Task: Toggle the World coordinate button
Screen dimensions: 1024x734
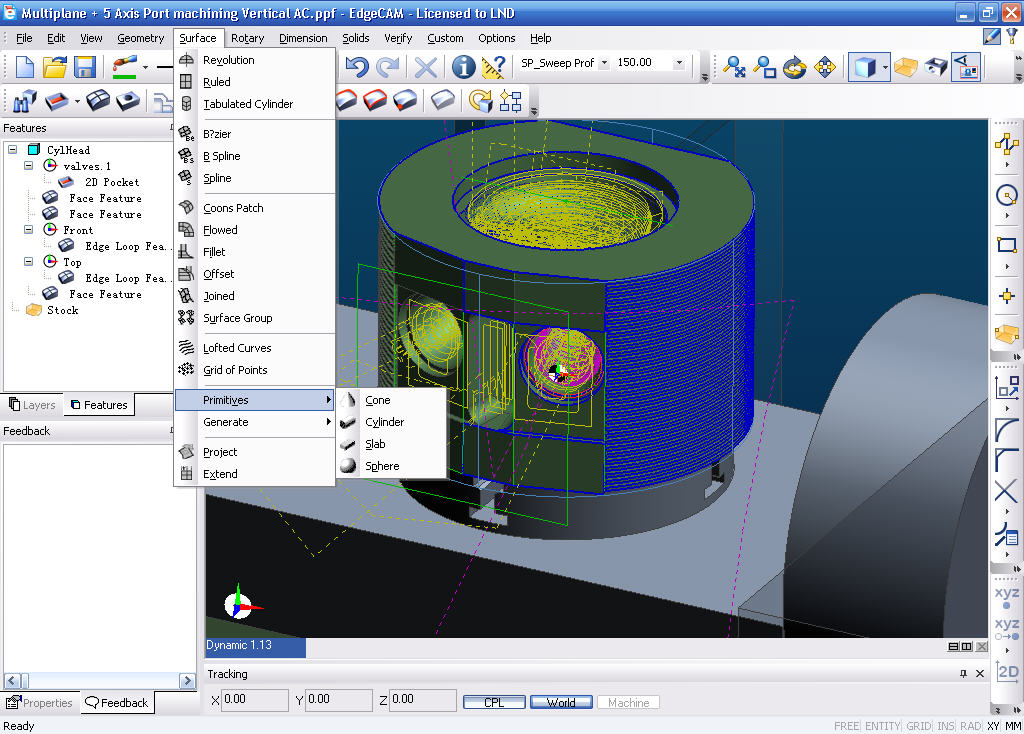Action: click(561, 702)
